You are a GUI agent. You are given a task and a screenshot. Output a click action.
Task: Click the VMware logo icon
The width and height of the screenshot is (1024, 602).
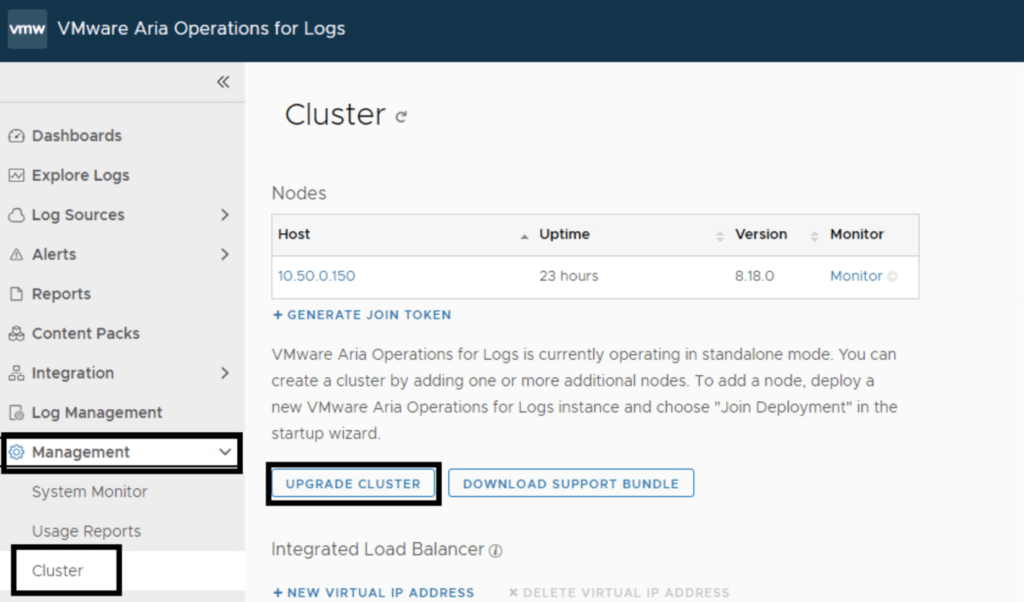click(x=27, y=29)
